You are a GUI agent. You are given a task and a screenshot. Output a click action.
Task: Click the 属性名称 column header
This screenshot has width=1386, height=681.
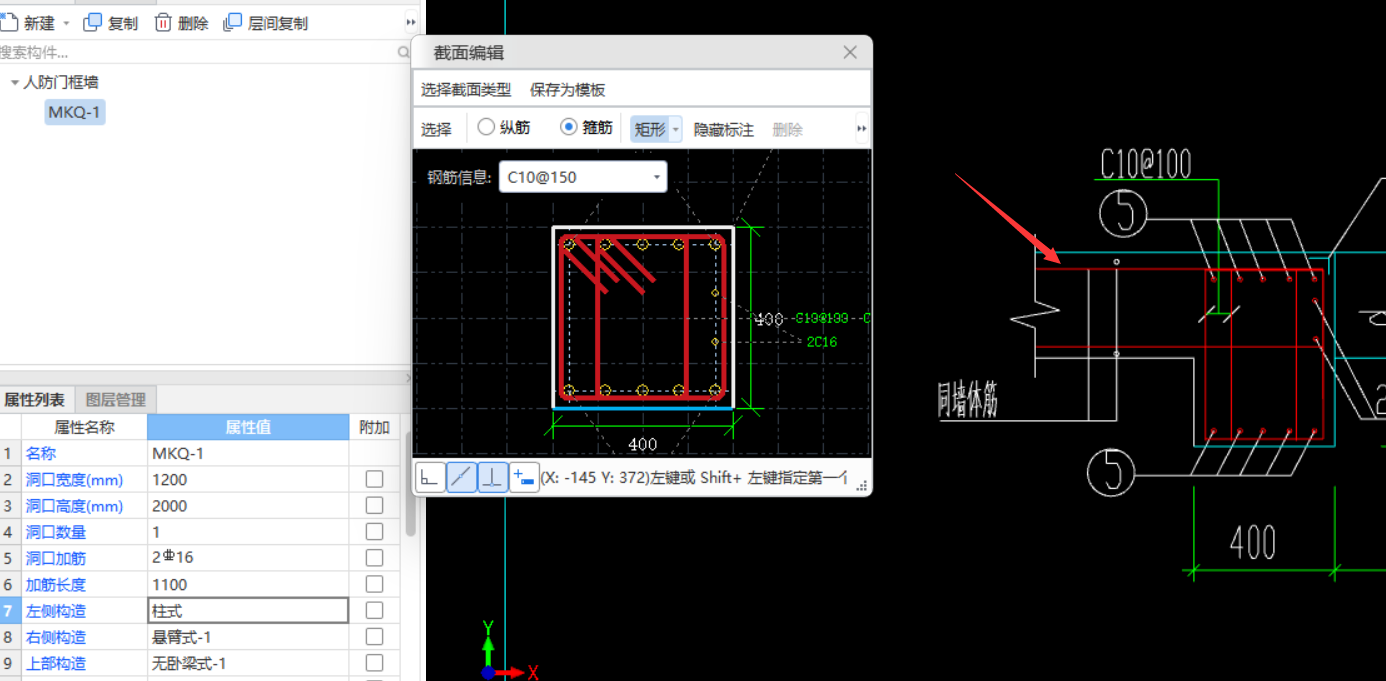[x=84, y=427]
